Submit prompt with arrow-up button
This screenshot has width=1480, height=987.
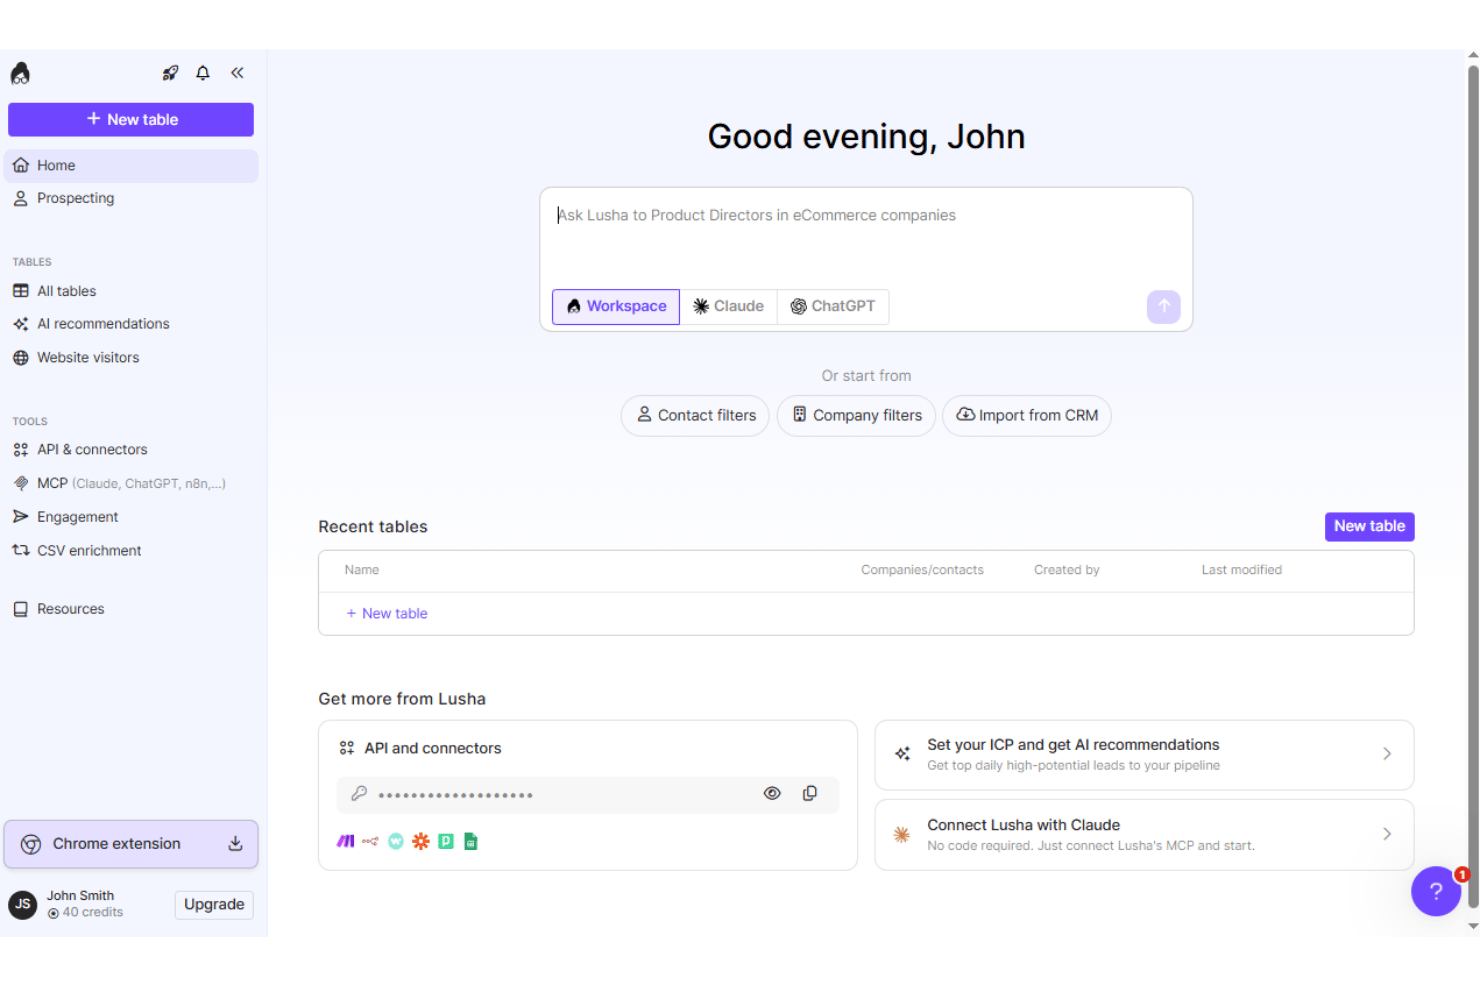pyautogui.click(x=1164, y=307)
